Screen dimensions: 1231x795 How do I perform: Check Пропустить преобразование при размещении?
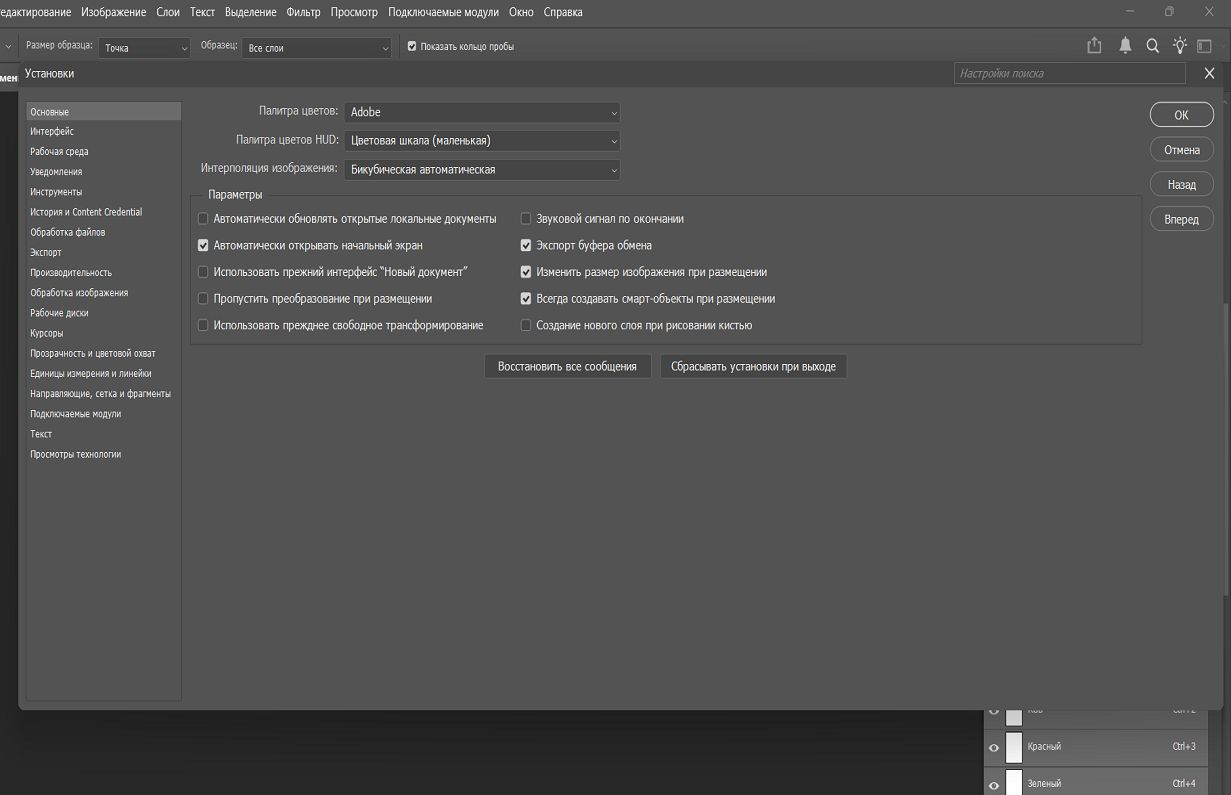click(203, 299)
